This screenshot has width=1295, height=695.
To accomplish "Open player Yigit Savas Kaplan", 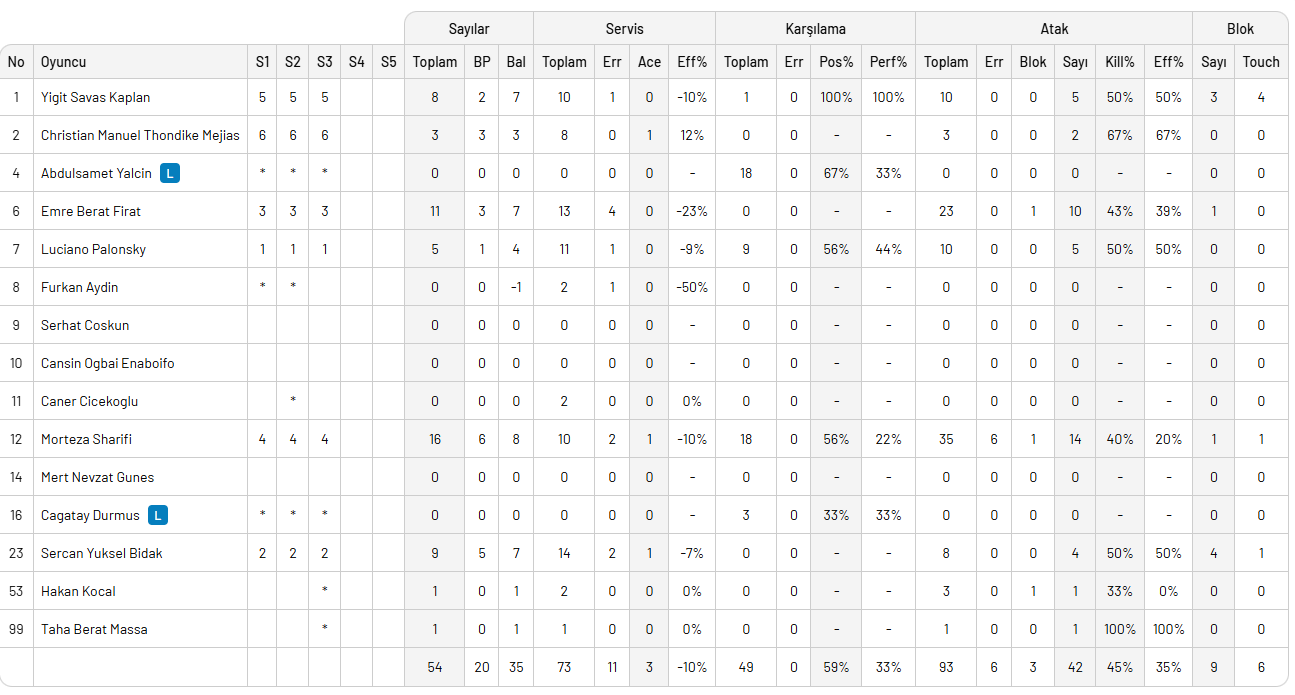I will click(x=95, y=98).
